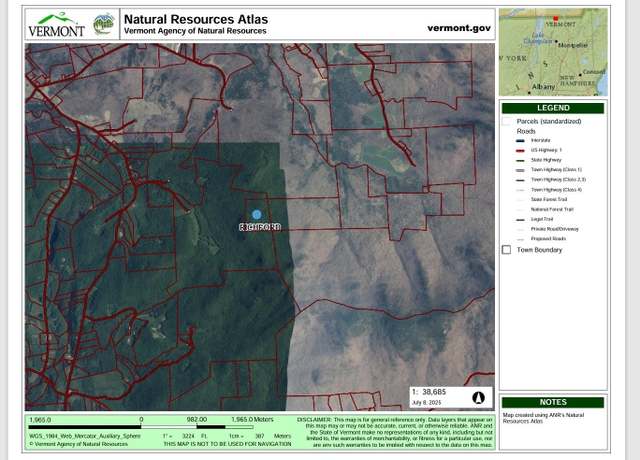Screen dimensions: 640x460
Task: Click THIS MAP IS NOT TO BE USED FOR NAVIGATION
Action: (227, 444)
